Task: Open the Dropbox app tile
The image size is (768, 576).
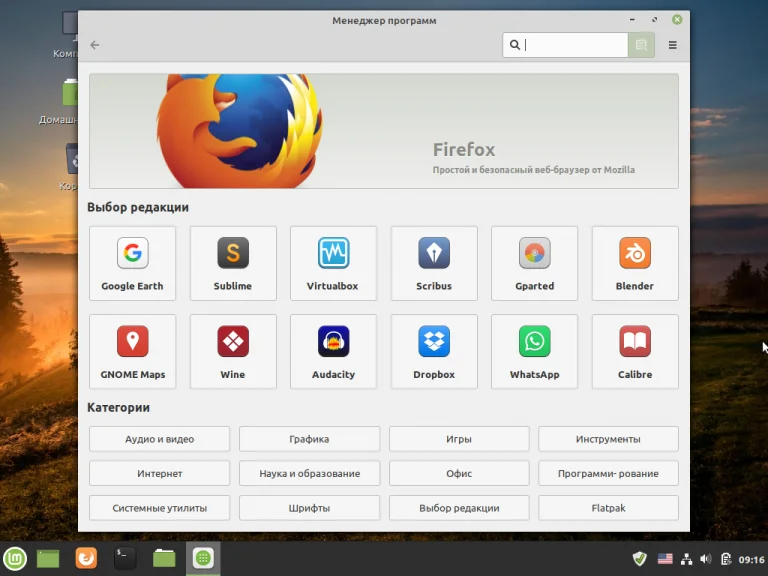Action: (x=434, y=352)
